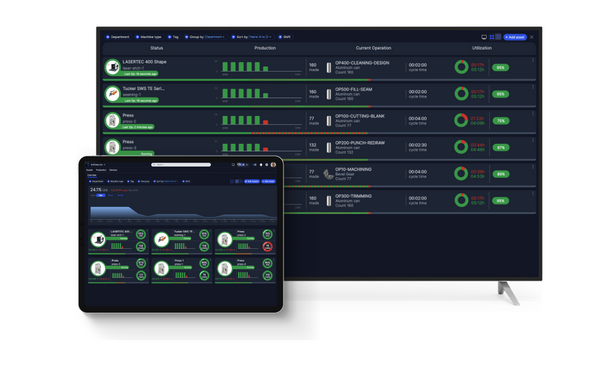
Task: Click utilization donut in OP10-MACHINING row
Action: tap(461, 173)
